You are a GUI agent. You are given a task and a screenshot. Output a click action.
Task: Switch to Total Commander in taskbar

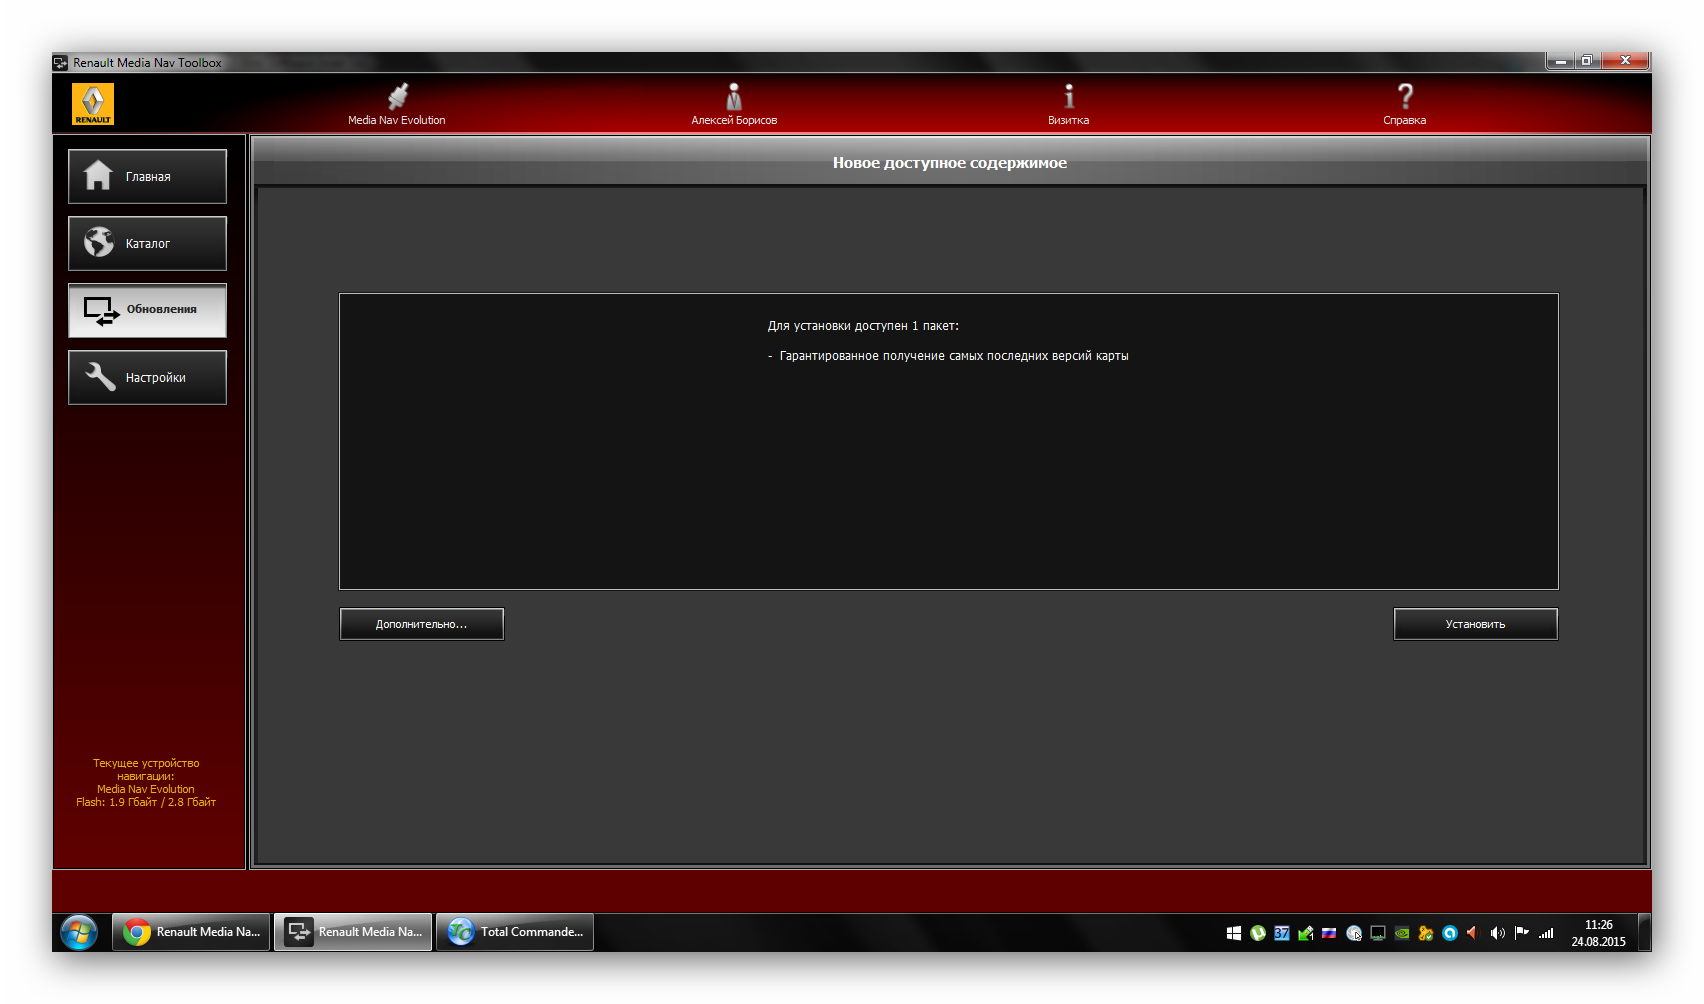[x=515, y=932]
